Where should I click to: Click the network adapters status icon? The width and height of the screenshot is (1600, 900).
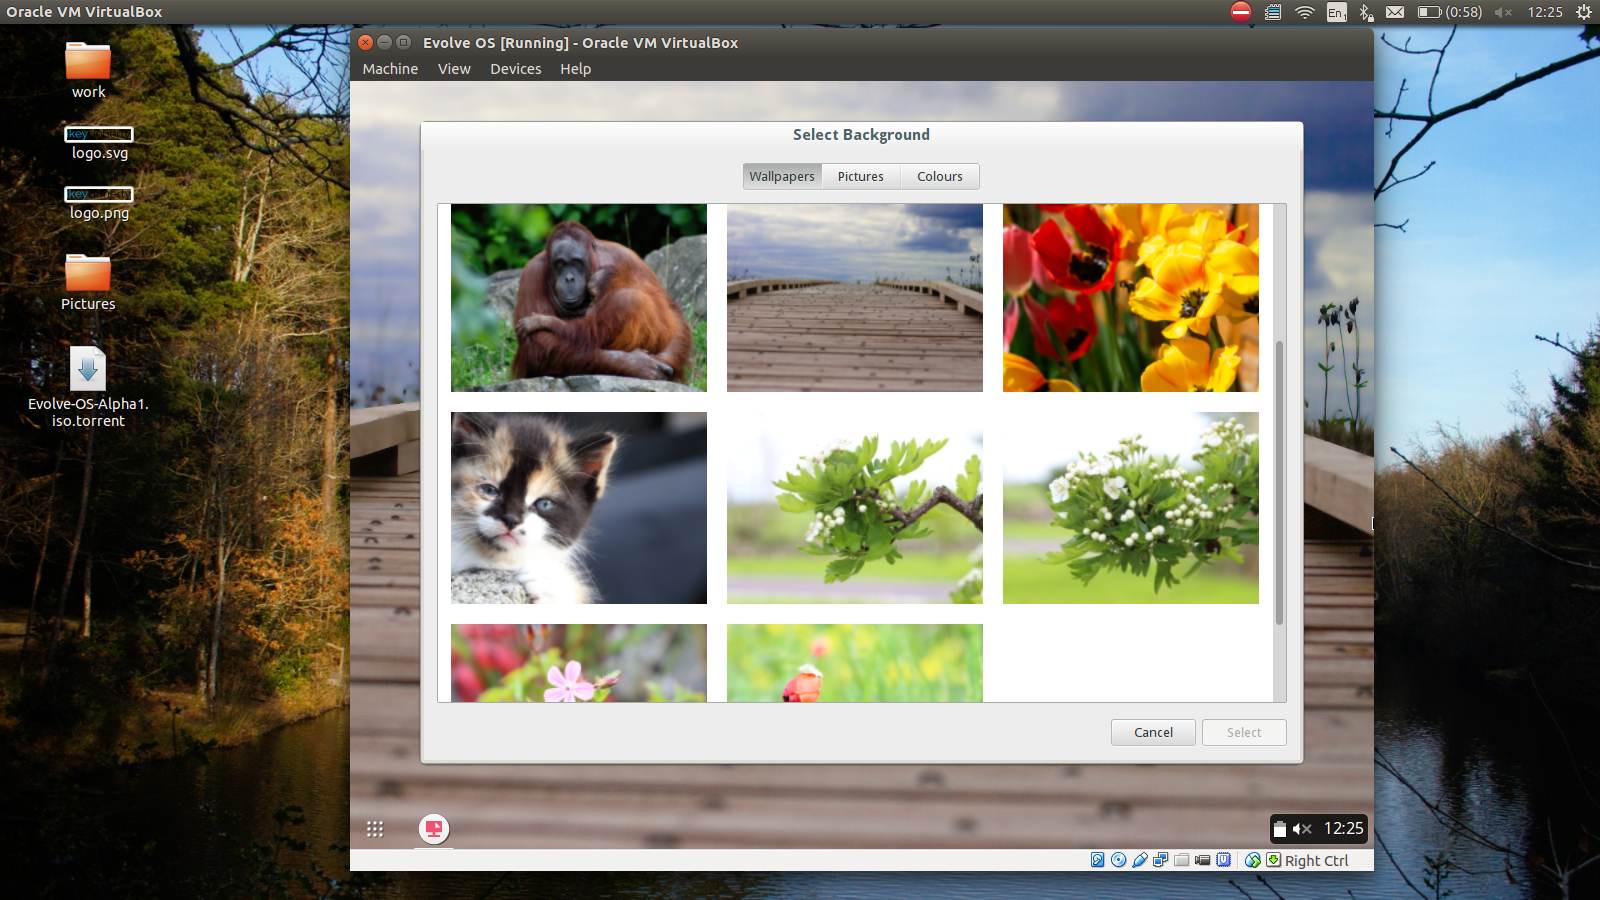click(x=1160, y=860)
